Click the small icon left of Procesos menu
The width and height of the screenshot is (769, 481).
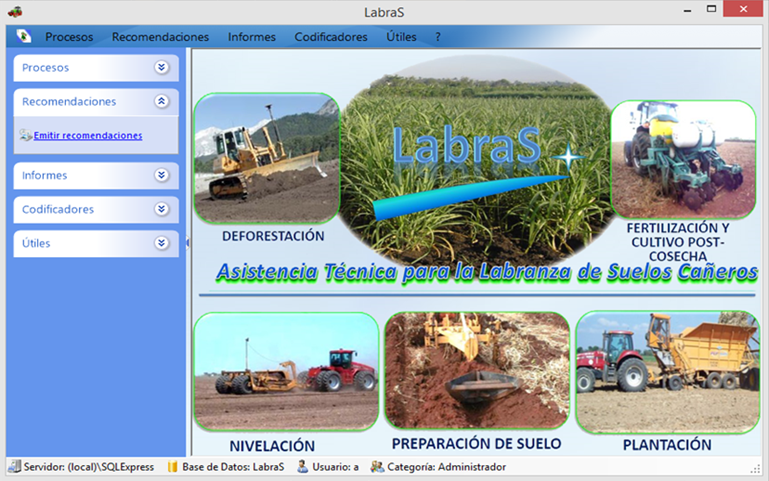[x=24, y=37]
